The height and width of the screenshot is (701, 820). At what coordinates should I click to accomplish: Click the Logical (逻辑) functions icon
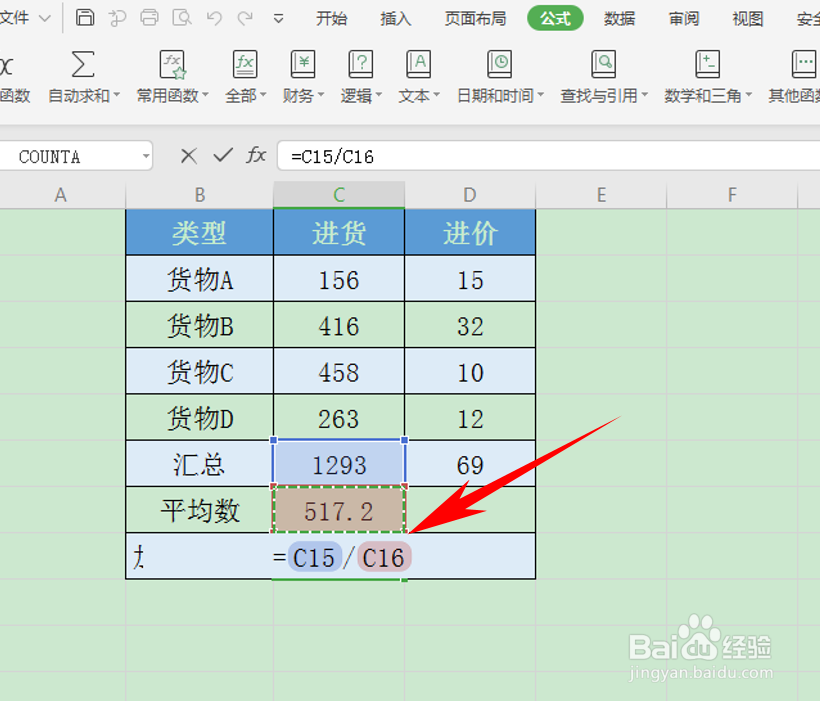click(361, 64)
